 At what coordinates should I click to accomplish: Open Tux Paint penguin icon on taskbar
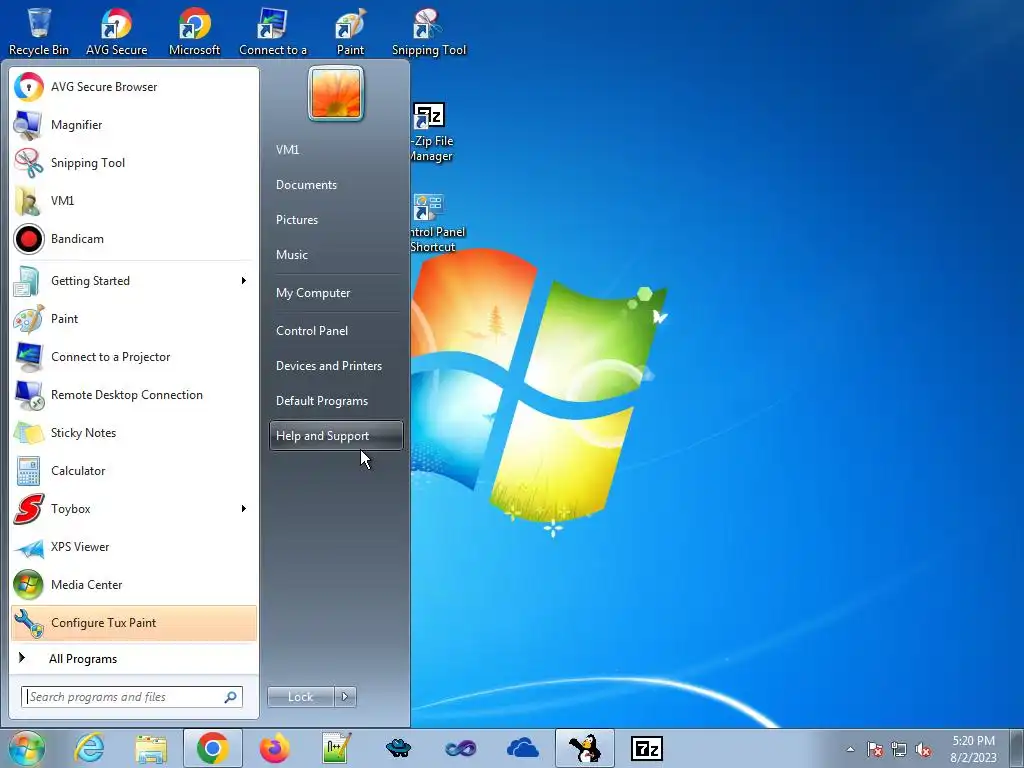[x=584, y=748]
